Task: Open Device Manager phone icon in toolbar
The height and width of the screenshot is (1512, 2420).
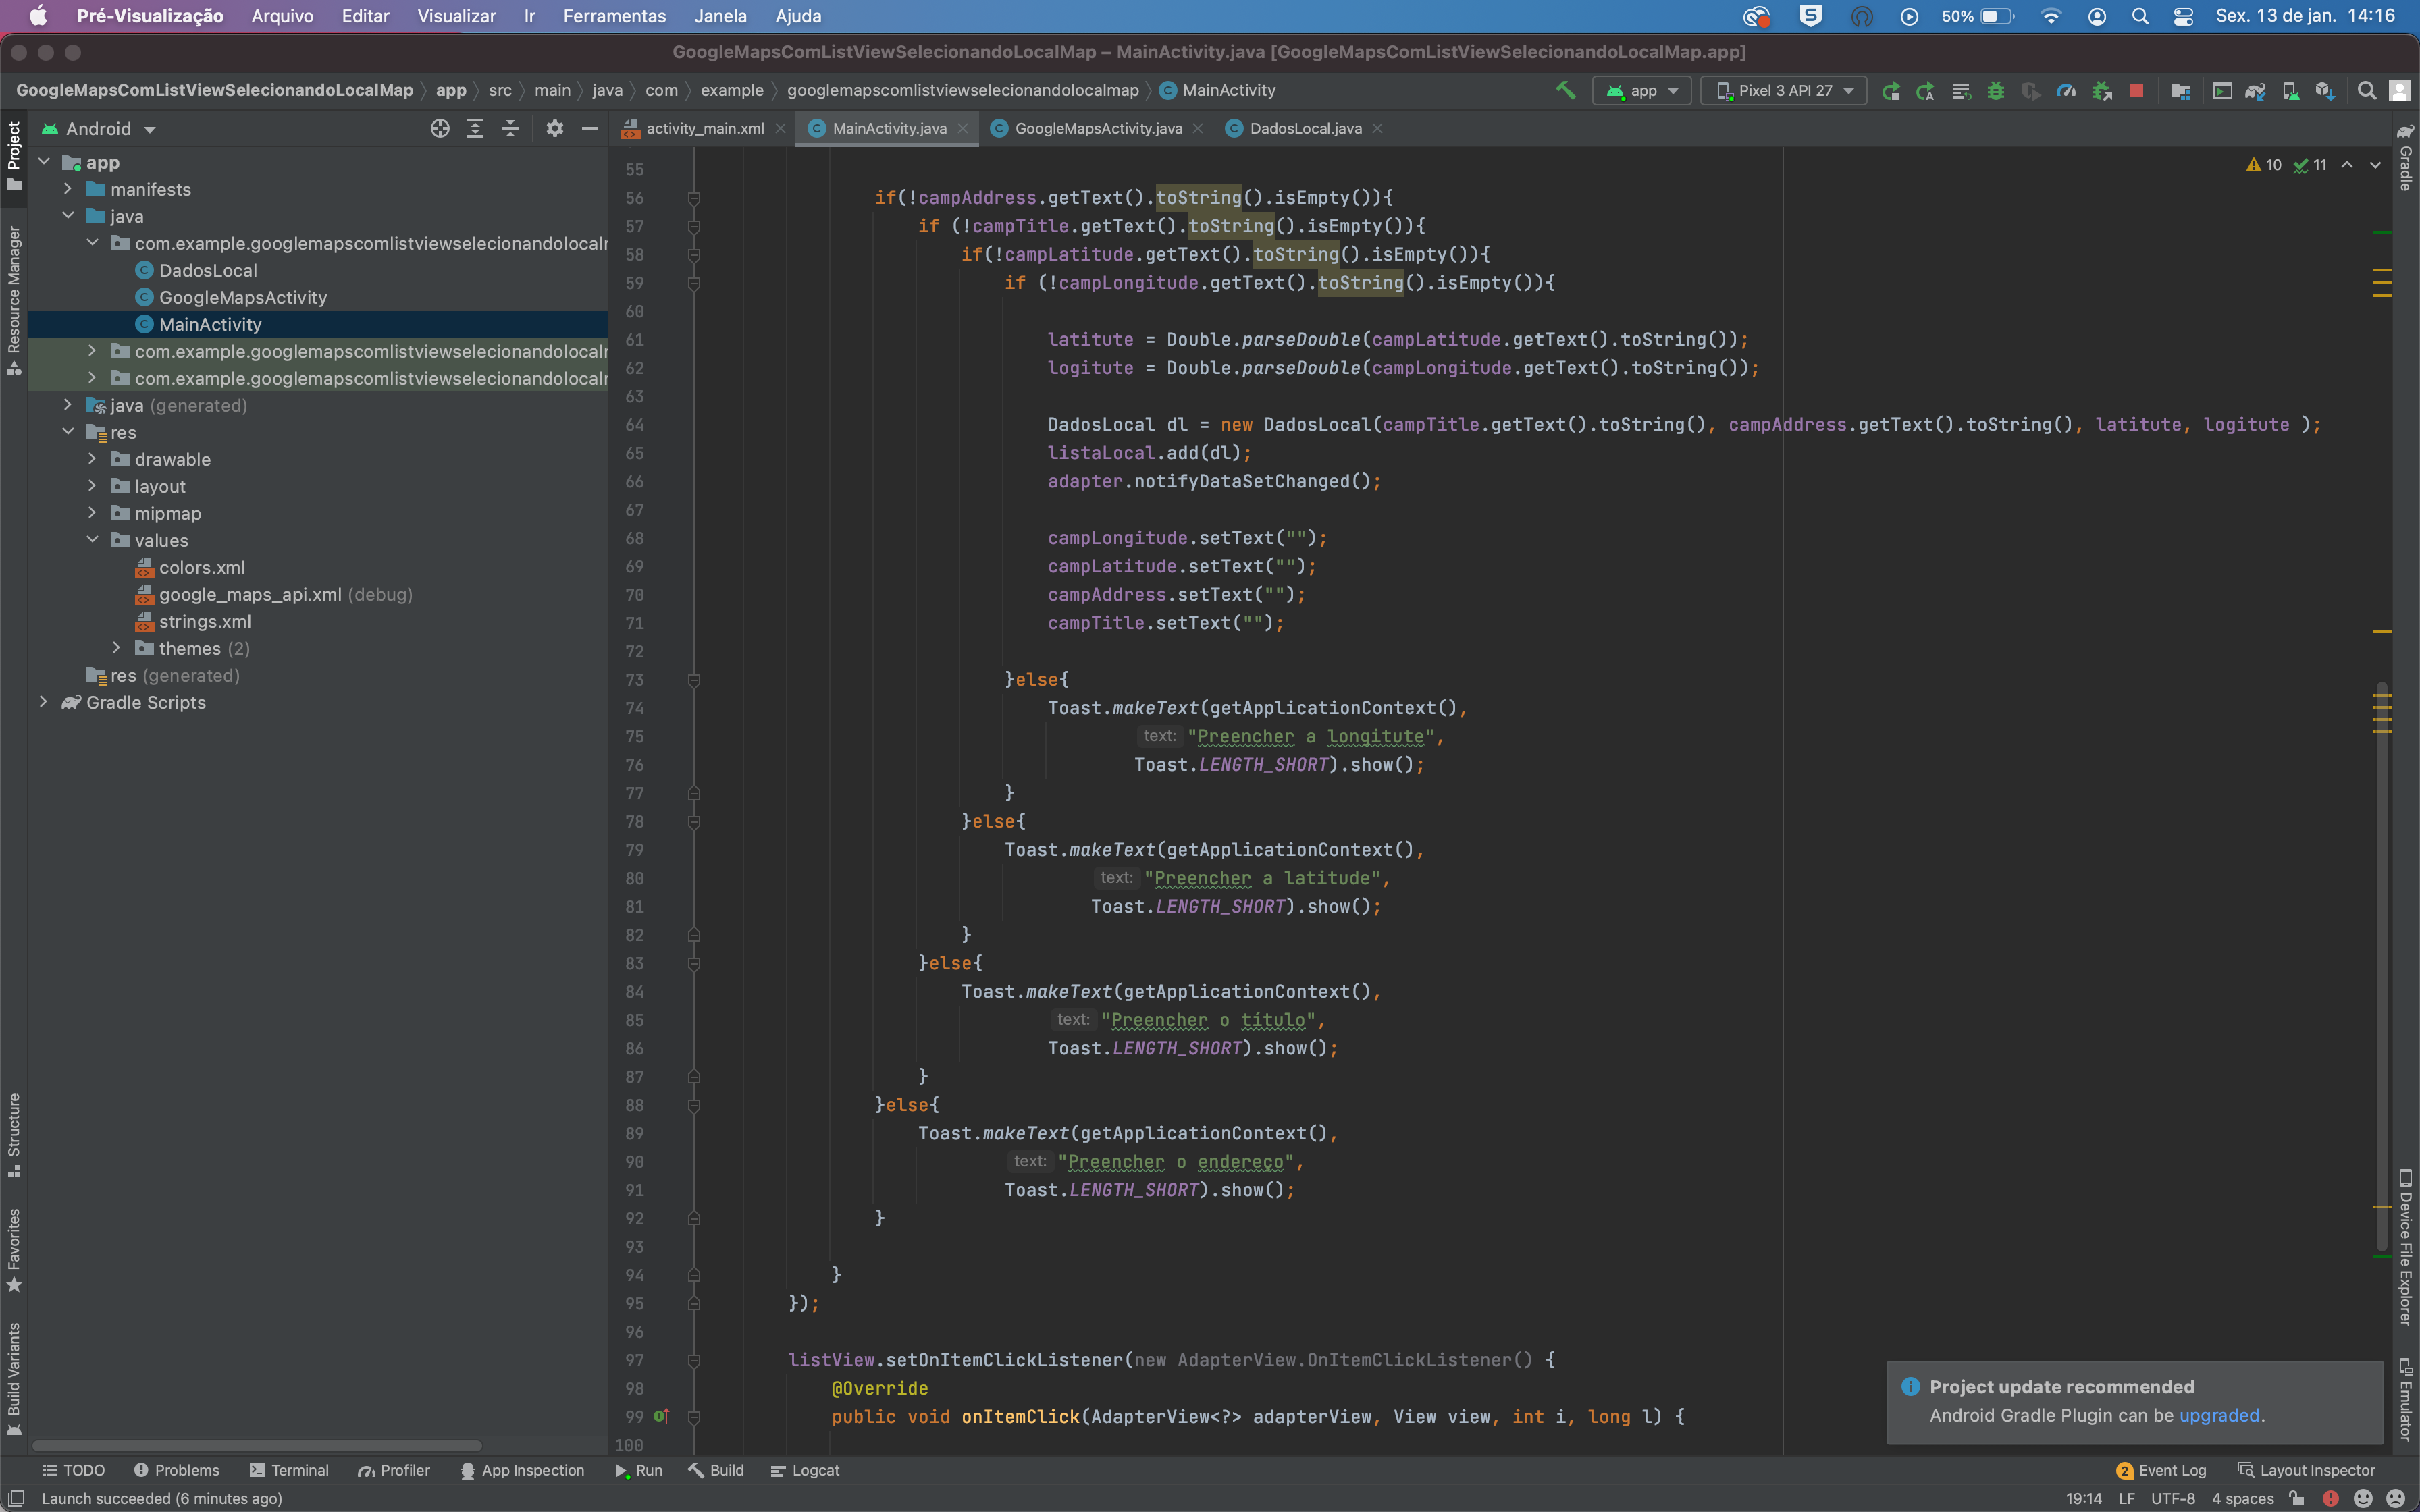Action: click(x=2290, y=90)
